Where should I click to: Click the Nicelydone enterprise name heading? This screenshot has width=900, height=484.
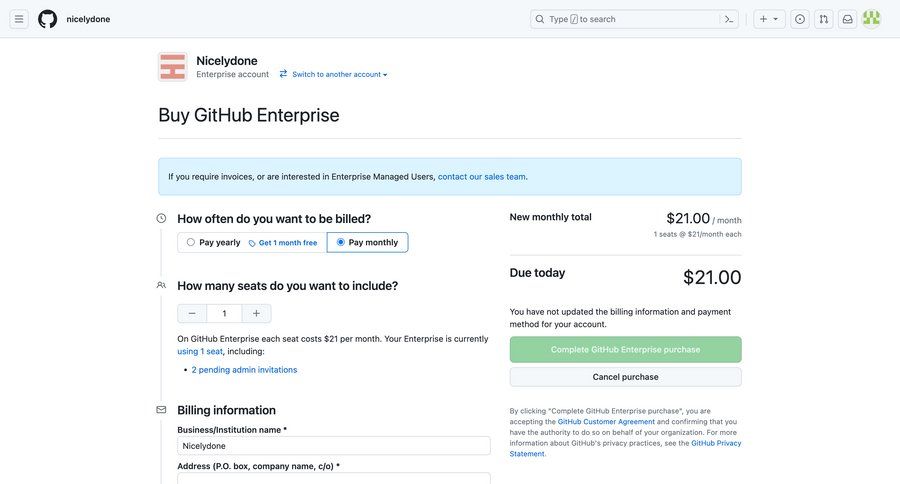pyautogui.click(x=227, y=61)
